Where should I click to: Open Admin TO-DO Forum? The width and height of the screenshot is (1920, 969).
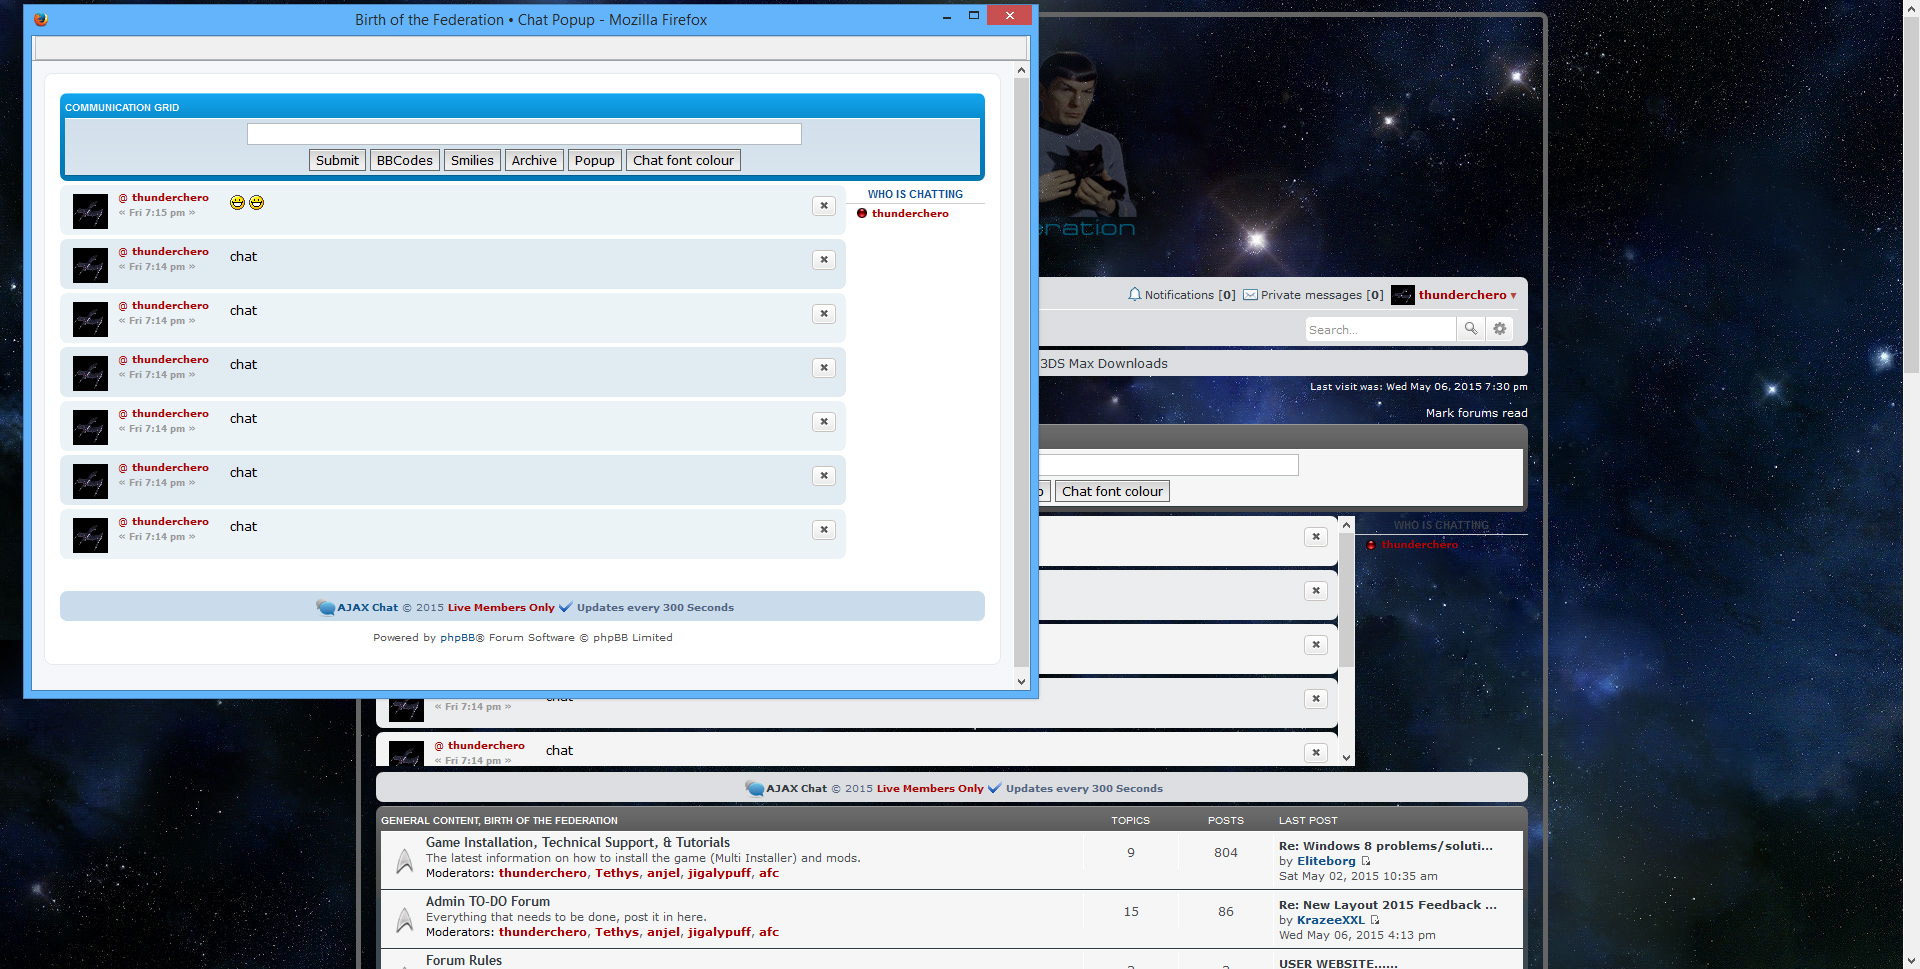pyautogui.click(x=488, y=902)
